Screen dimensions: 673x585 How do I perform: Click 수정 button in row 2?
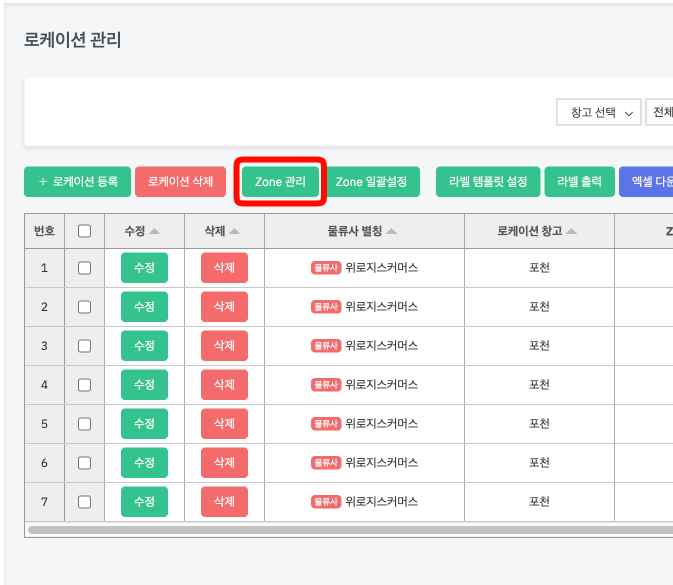coord(144,307)
